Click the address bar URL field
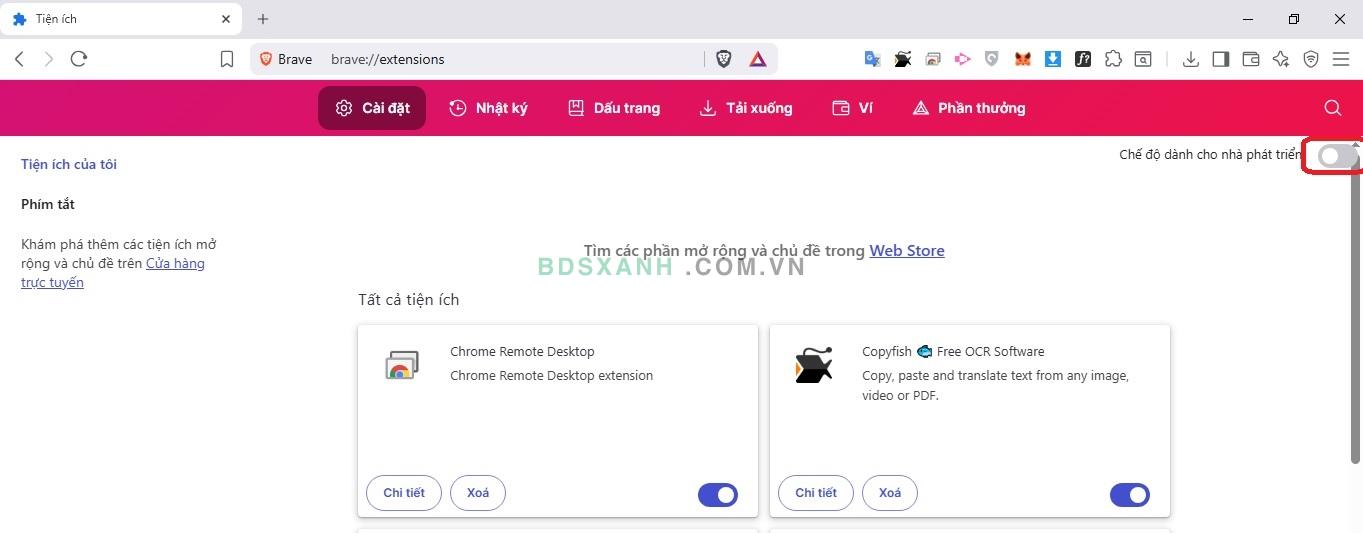Screen dimensions: 1363x533 coord(515,59)
